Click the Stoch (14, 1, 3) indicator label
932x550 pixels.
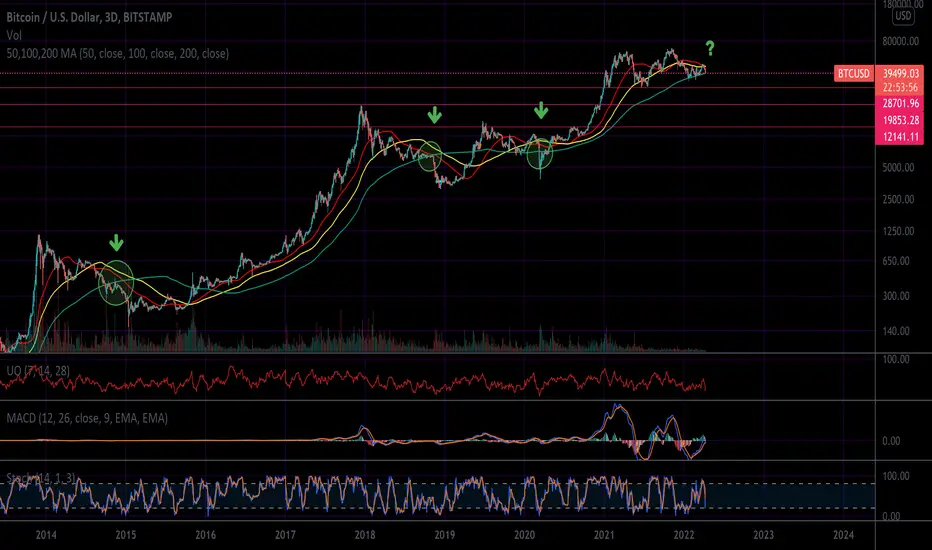click(x=41, y=478)
